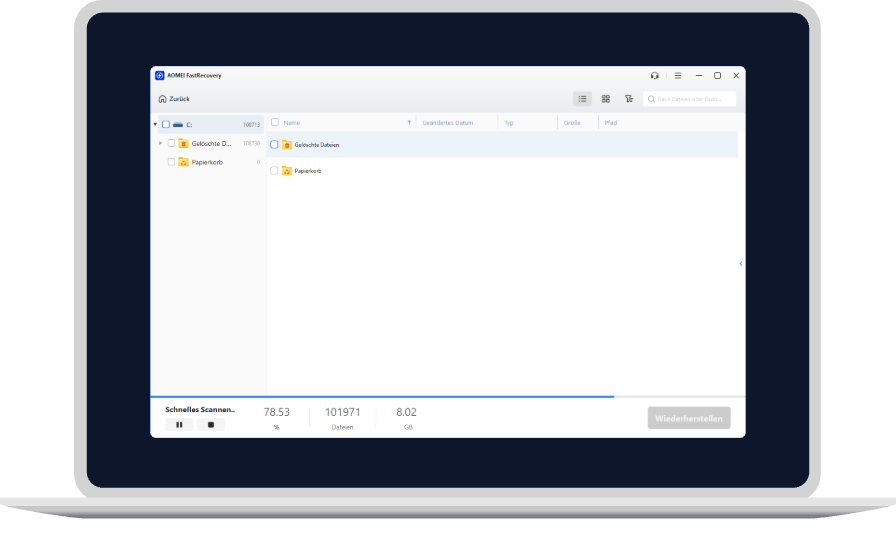Open the hamburger menu
The image size is (896, 540).
677,75
